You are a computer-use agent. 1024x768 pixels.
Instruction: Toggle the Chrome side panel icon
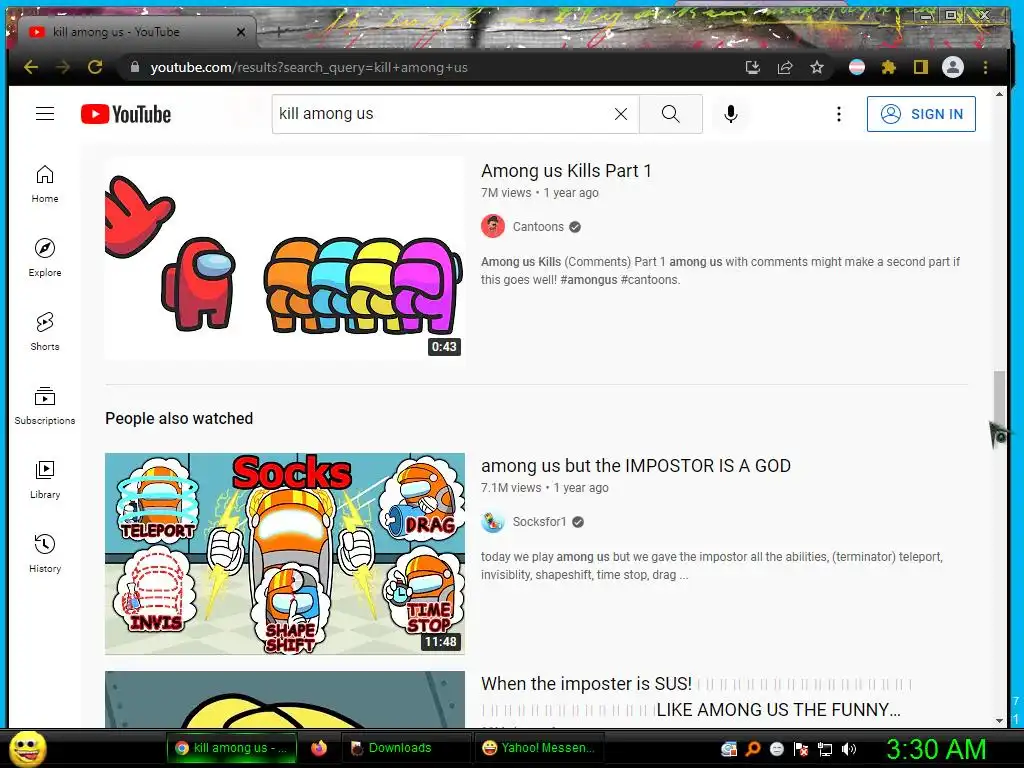click(x=921, y=67)
